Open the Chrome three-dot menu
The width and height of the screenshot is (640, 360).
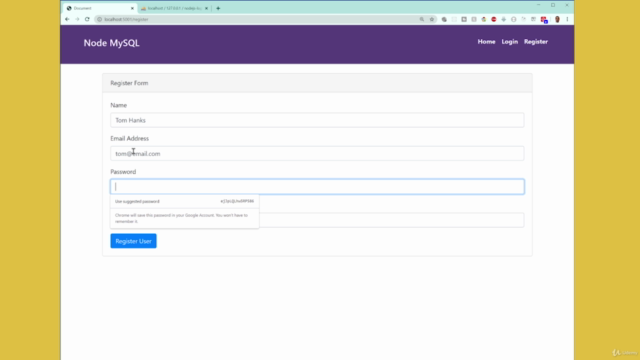pyautogui.click(x=567, y=19)
